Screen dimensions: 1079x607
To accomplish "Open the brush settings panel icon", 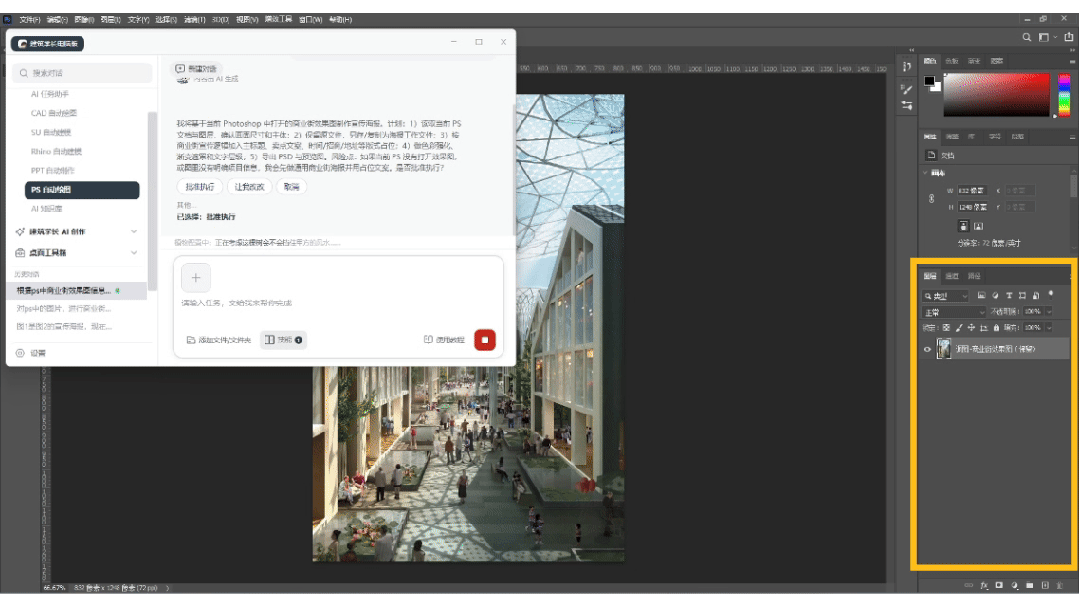I will 907,89.
